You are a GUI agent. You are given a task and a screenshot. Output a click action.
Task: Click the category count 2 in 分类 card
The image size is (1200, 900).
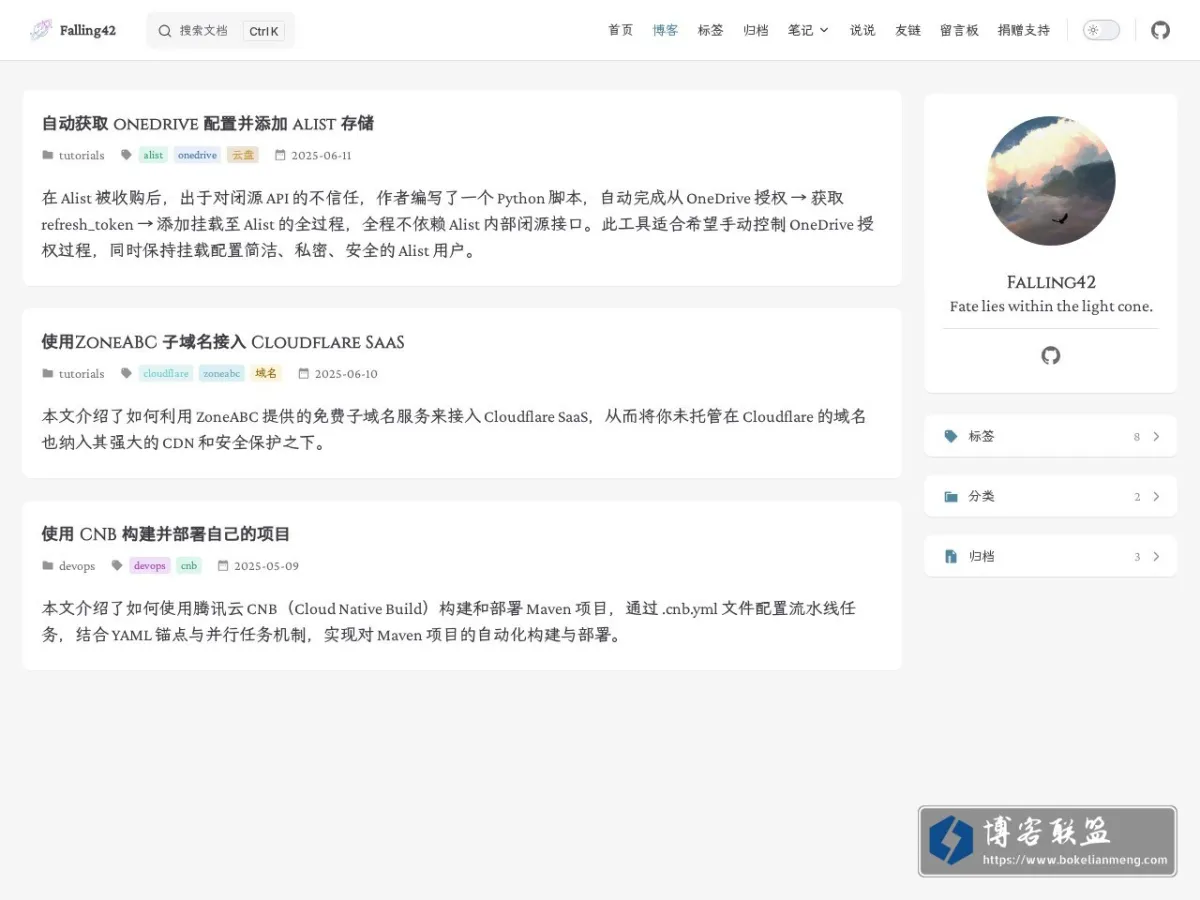[x=1137, y=497]
